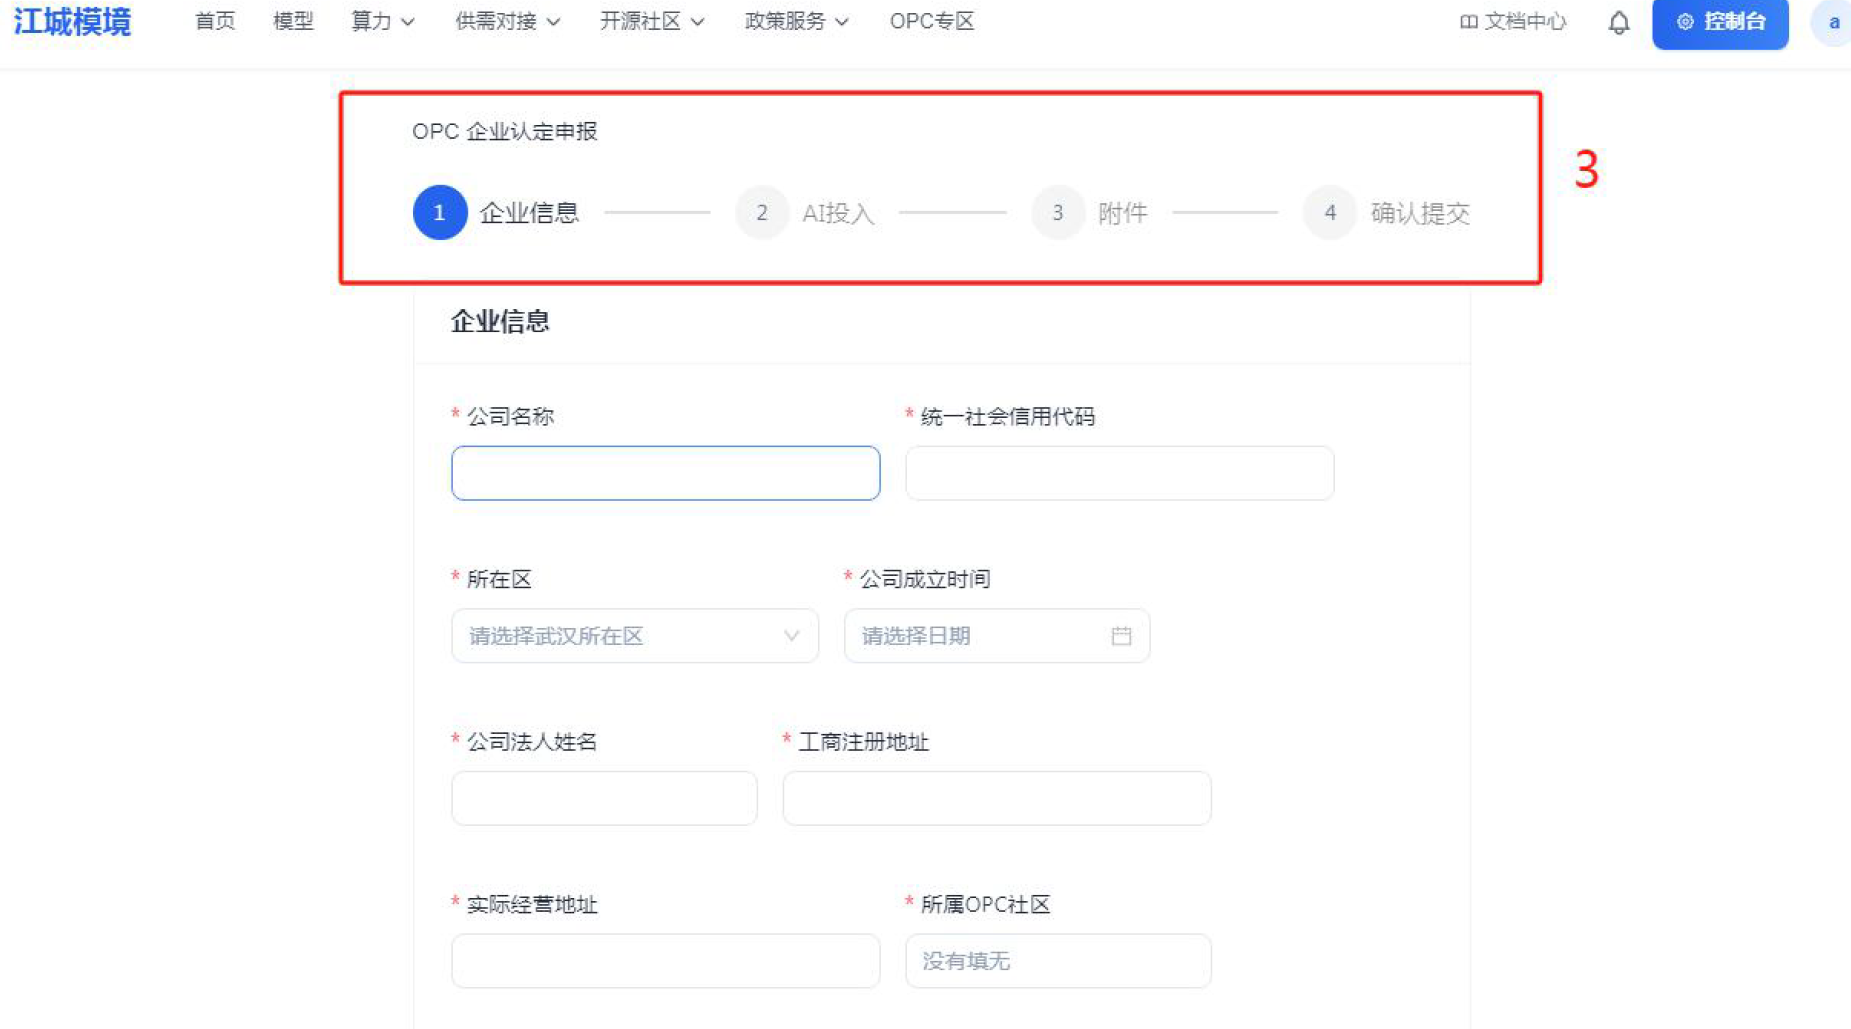
Task: Focus the 工商注册地址 input field
Action: pyautogui.click(x=997, y=798)
